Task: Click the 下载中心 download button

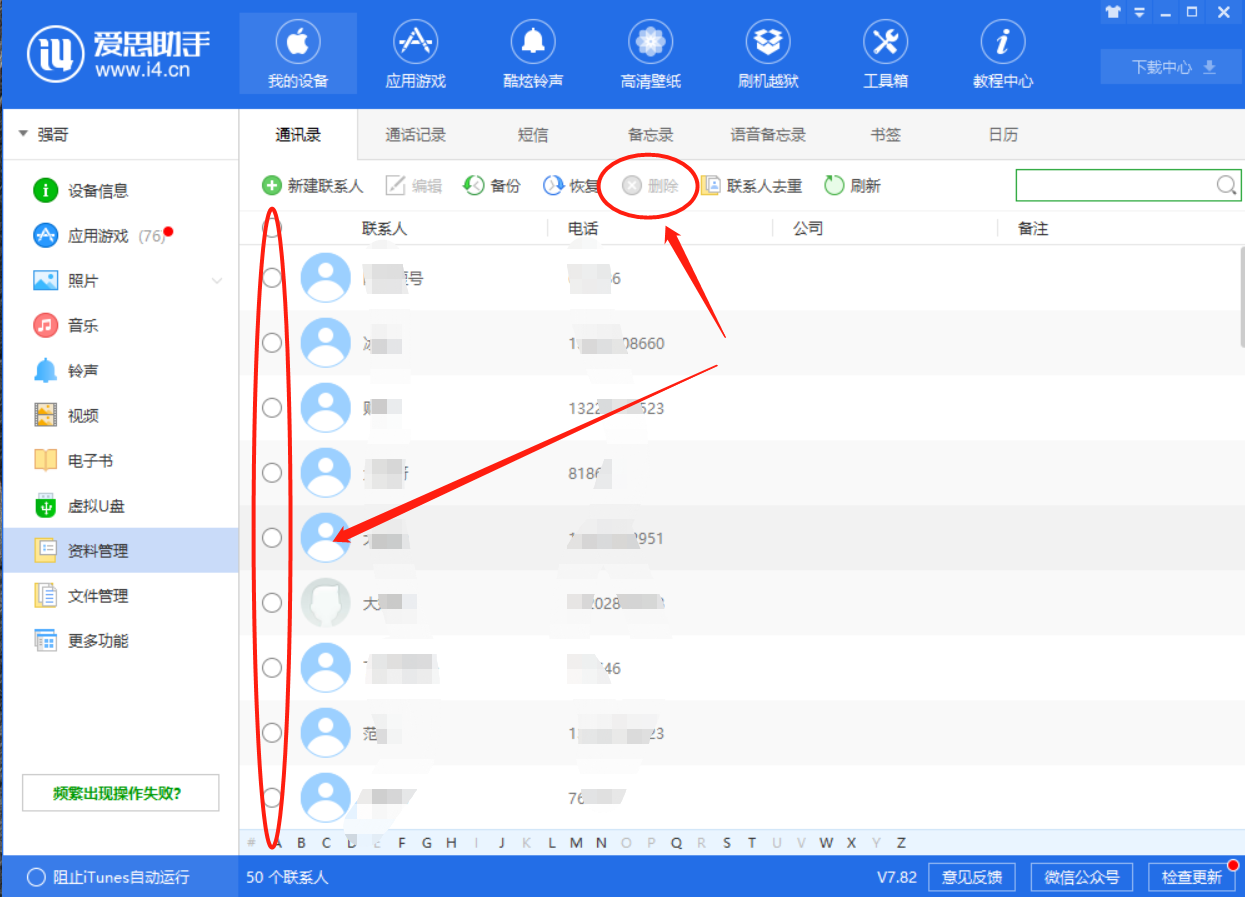Action: click(x=1173, y=67)
